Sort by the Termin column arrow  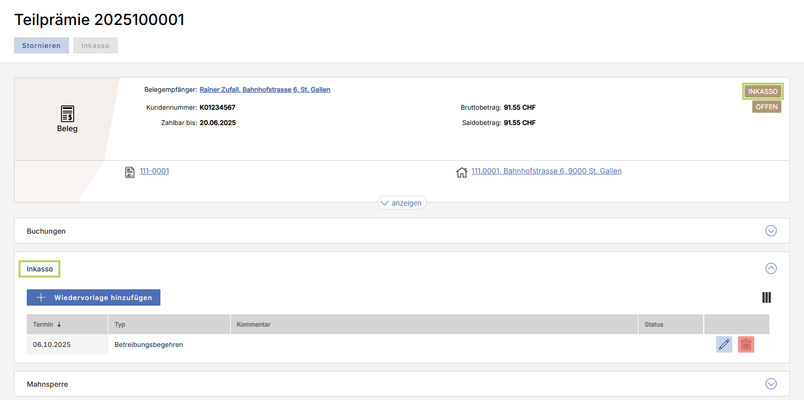click(59, 325)
